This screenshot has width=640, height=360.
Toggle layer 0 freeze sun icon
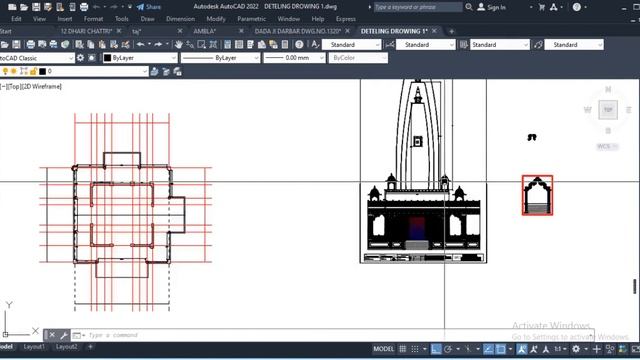click(14, 71)
